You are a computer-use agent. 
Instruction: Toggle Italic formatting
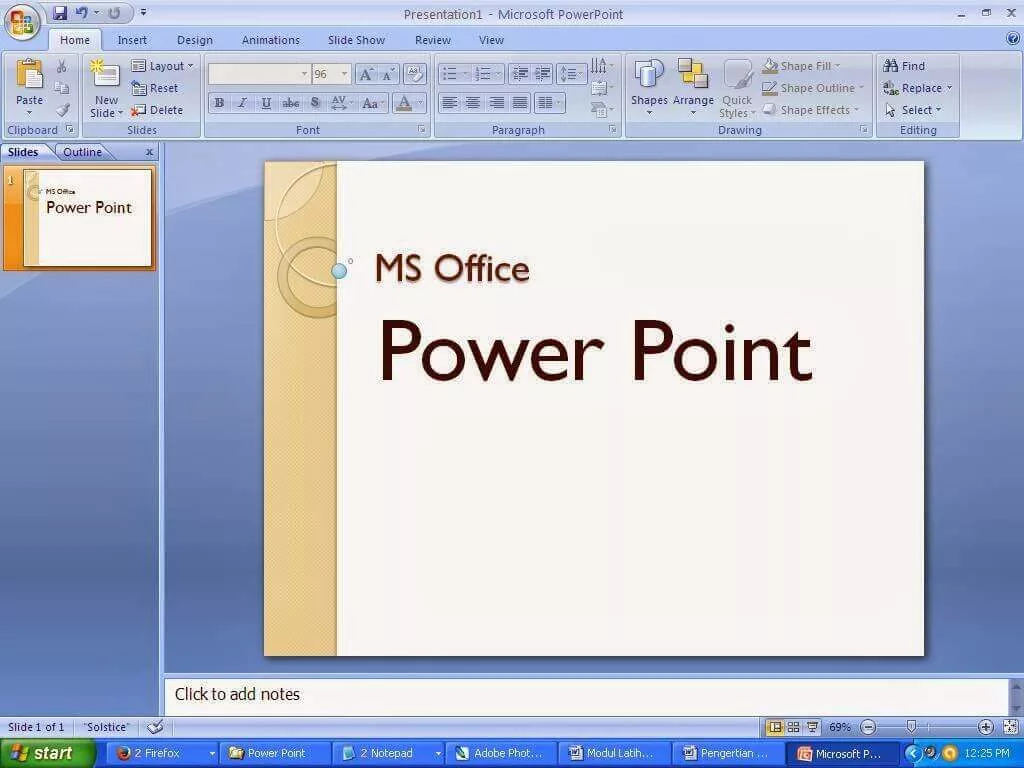[242, 103]
